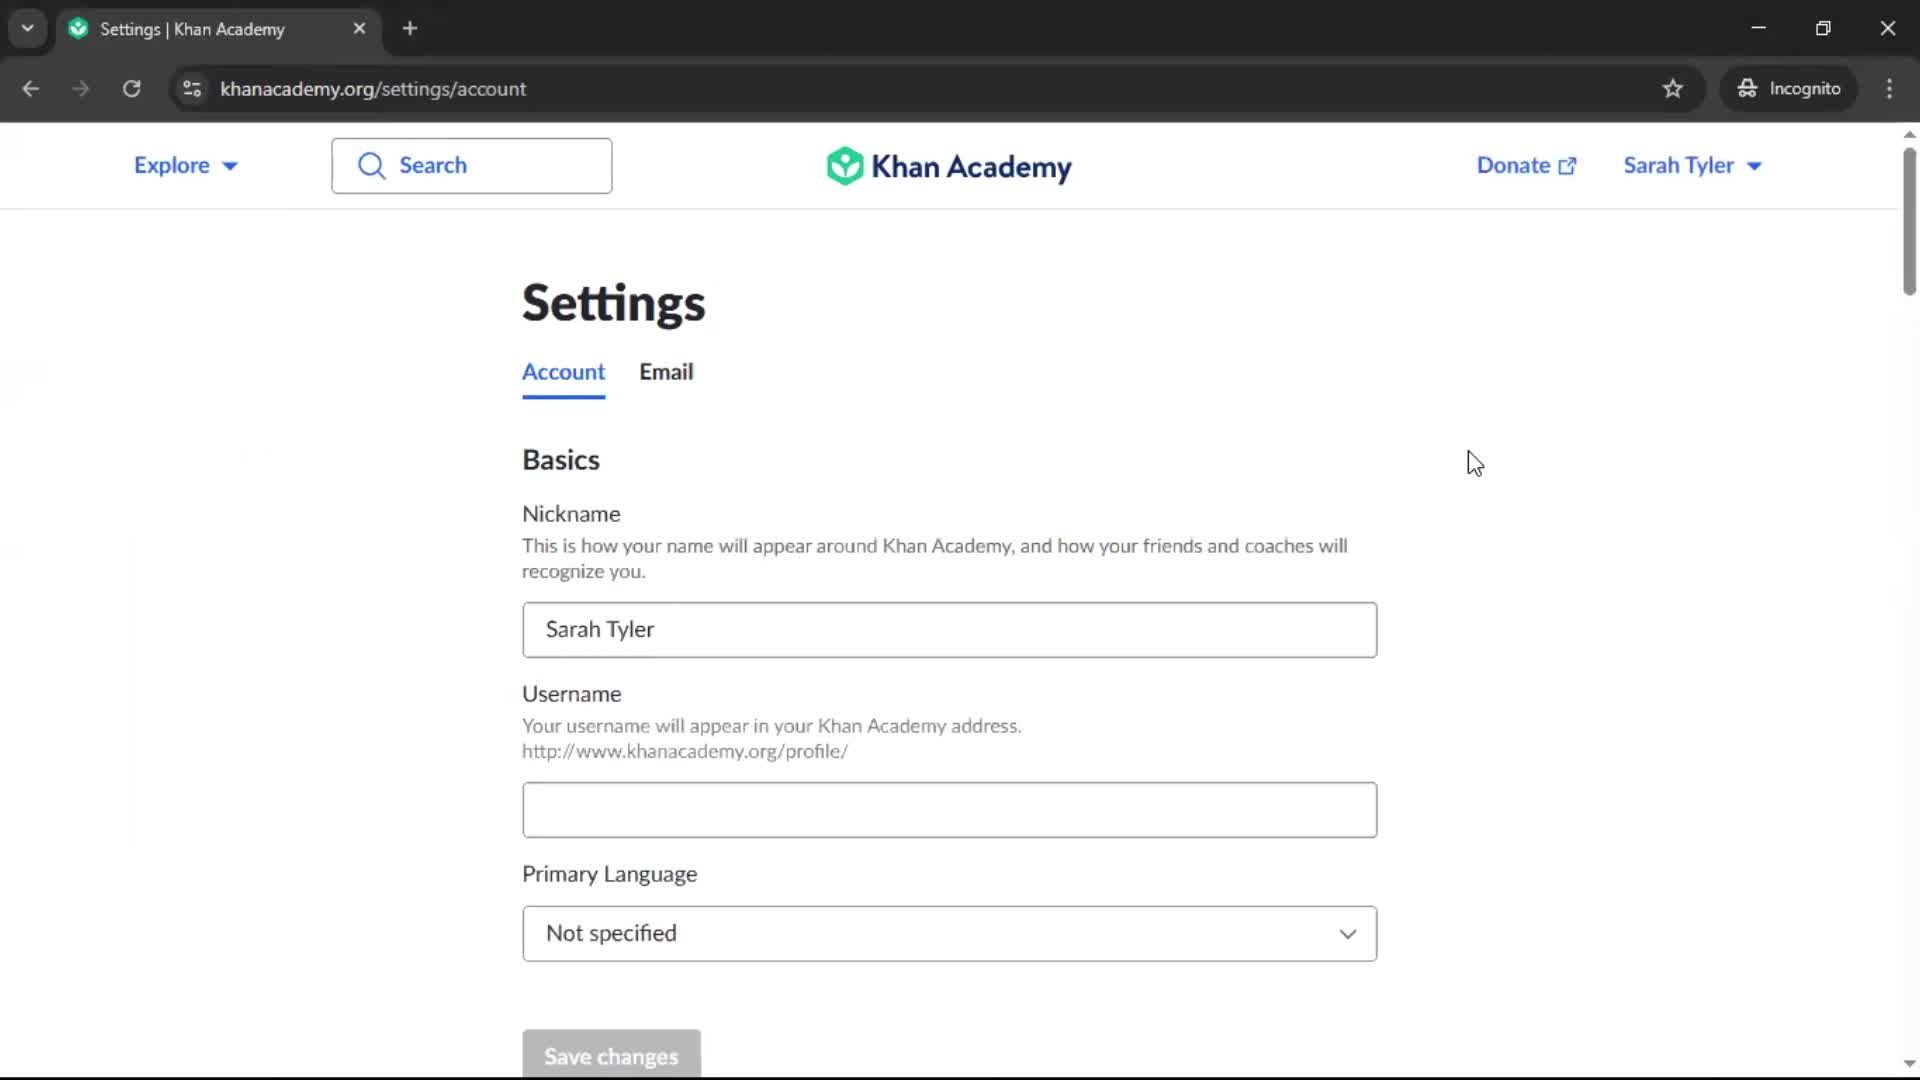Click the profile URL hint text
Screen dimensions: 1920x1080
click(684, 752)
